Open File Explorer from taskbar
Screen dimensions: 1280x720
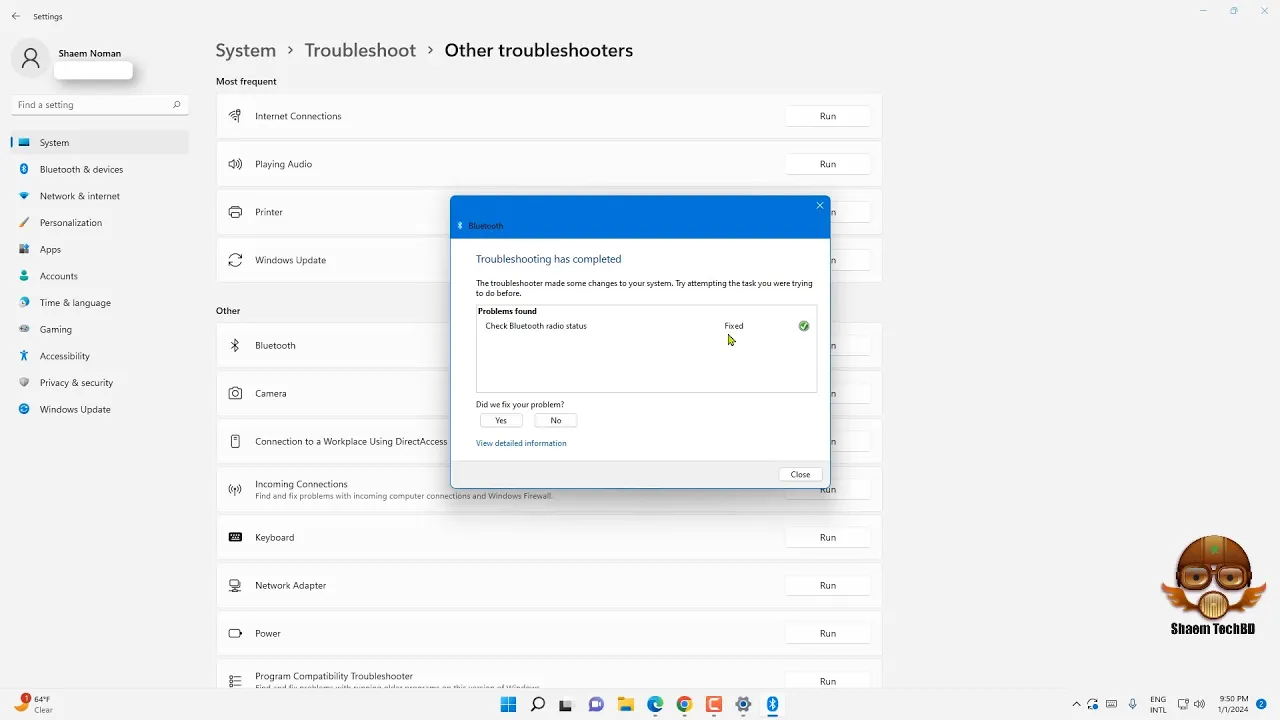click(x=625, y=704)
